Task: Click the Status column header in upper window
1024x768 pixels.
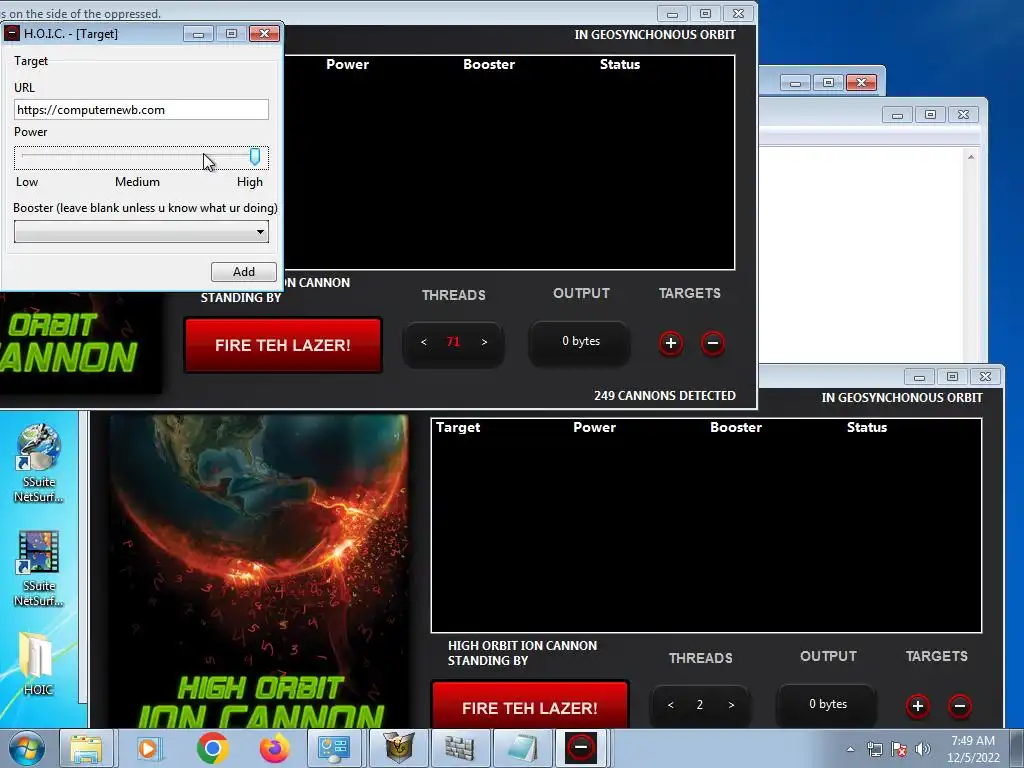Action: pyautogui.click(x=620, y=64)
